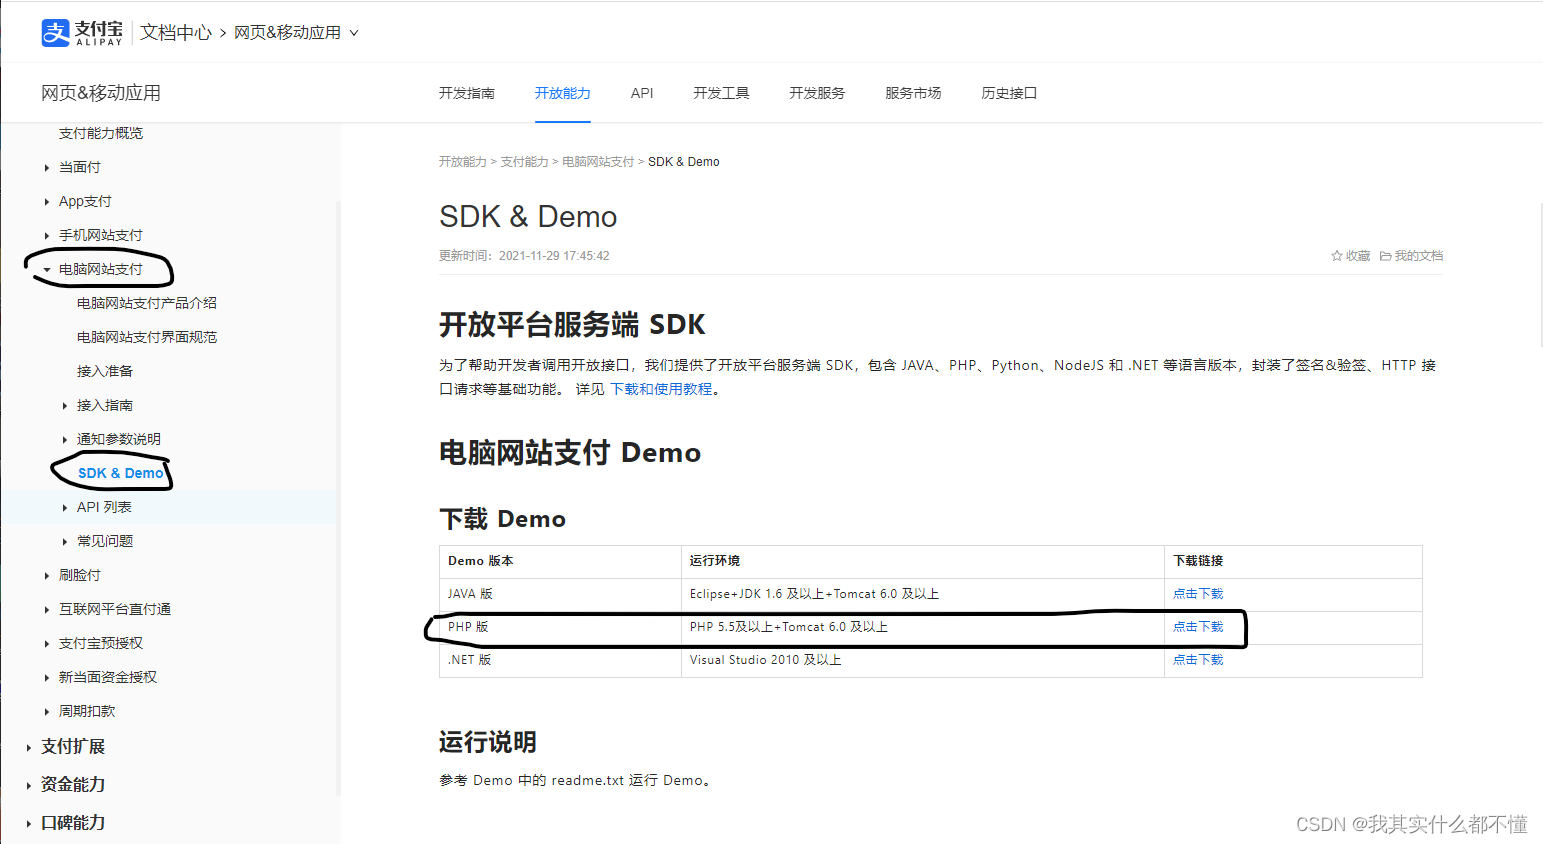The height and width of the screenshot is (844, 1543).
Task: Expand the 手机网站支付 arrow
Action: click(47, 236)
